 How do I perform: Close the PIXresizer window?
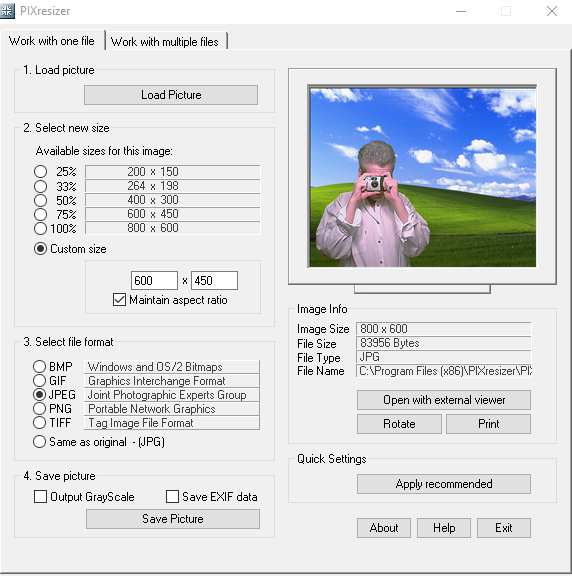tap(552, 11)
